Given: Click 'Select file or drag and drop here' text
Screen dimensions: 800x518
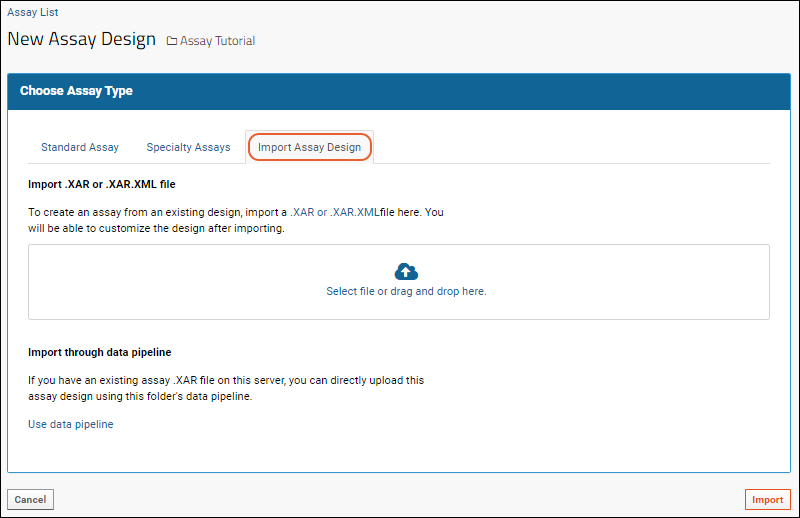Looking at the screenshot, I should (x=406, y=291).
